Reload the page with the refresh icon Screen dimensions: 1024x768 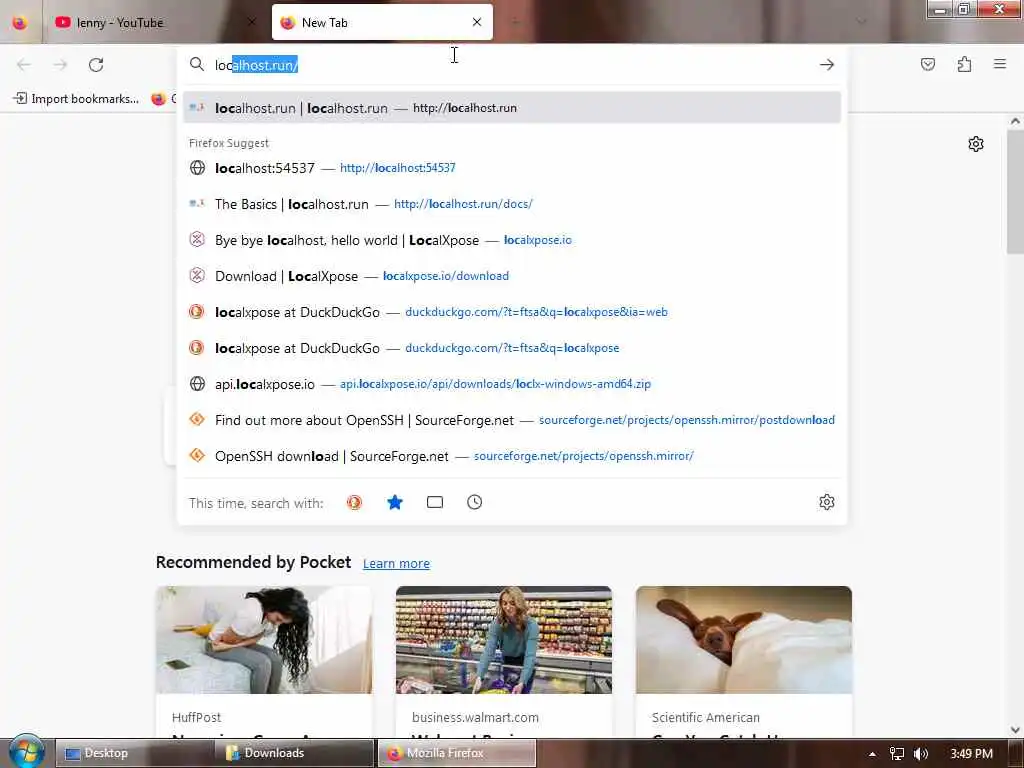pyautogui.click(x=96, y=65)
